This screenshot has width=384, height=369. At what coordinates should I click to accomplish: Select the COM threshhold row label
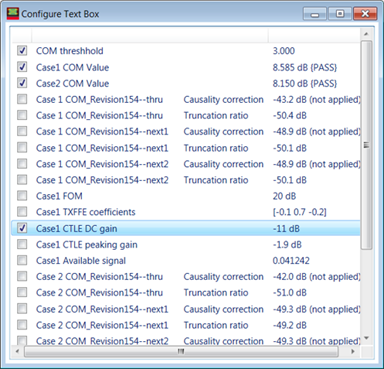(70, 51)
